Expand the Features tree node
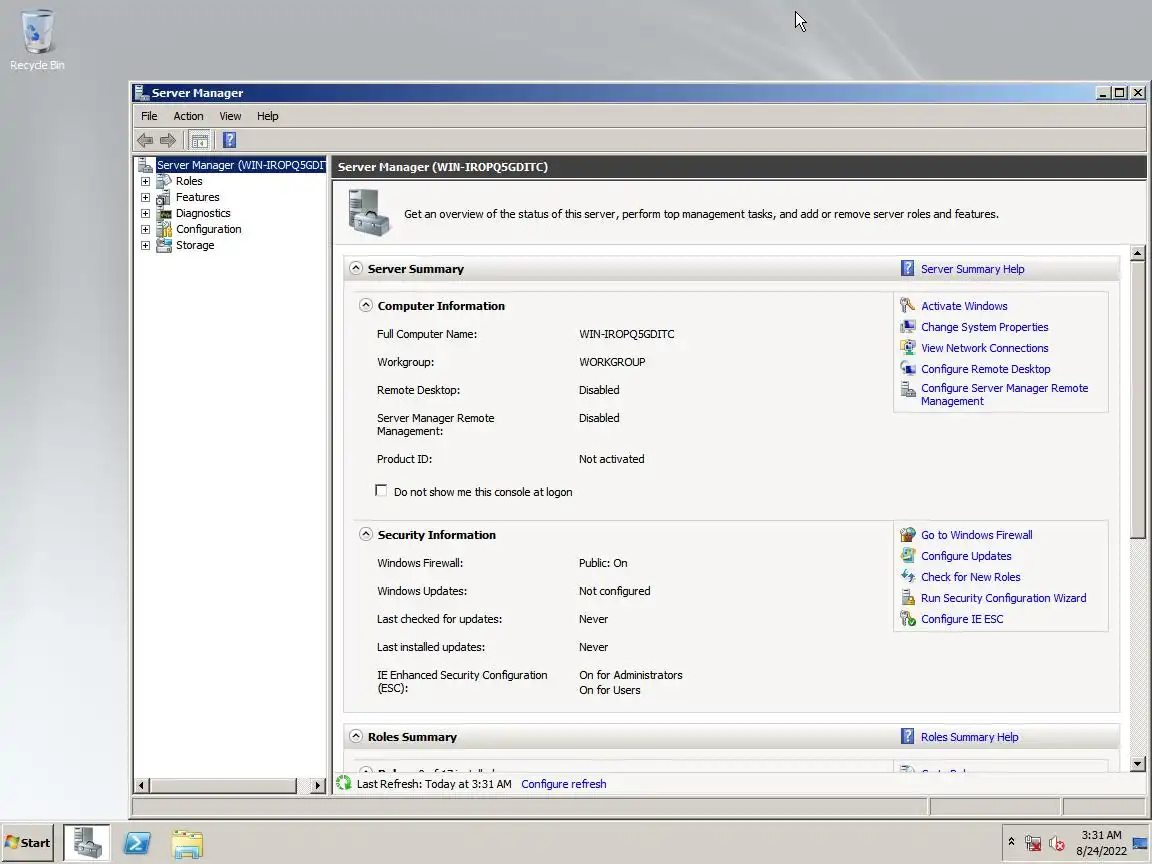Image resolution: width=1152 pixels, height=864 pixels. coord(145,197)
